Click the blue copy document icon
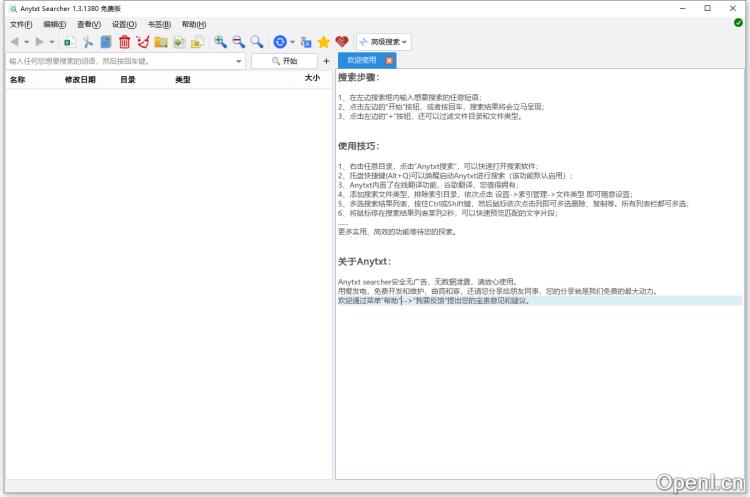This screenshot has height=497, width=750. pyautogui.click(x=106, y=42)
